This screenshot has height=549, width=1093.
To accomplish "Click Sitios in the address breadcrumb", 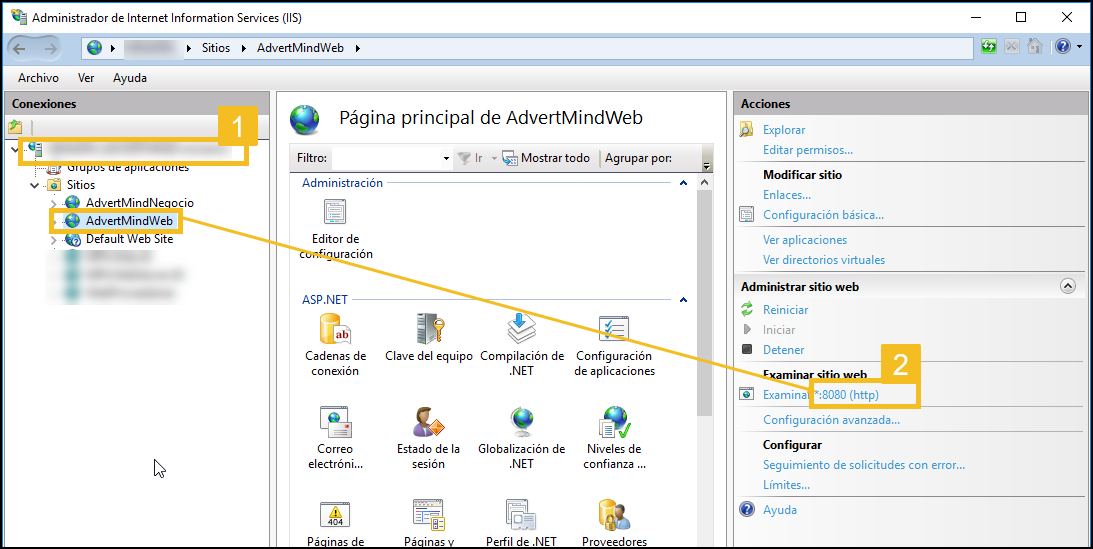I will pos(216,48).
